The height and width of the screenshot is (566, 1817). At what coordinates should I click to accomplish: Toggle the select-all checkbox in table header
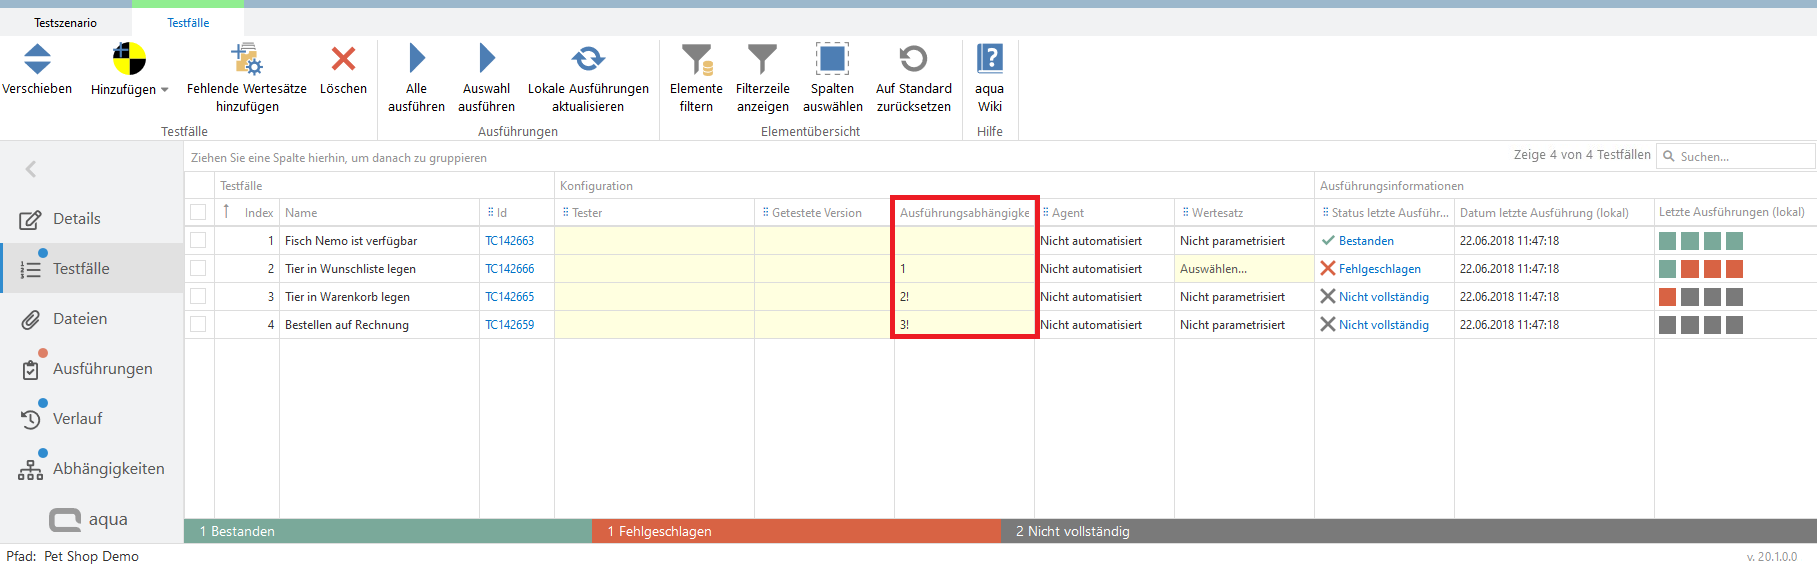pos(198,212)
